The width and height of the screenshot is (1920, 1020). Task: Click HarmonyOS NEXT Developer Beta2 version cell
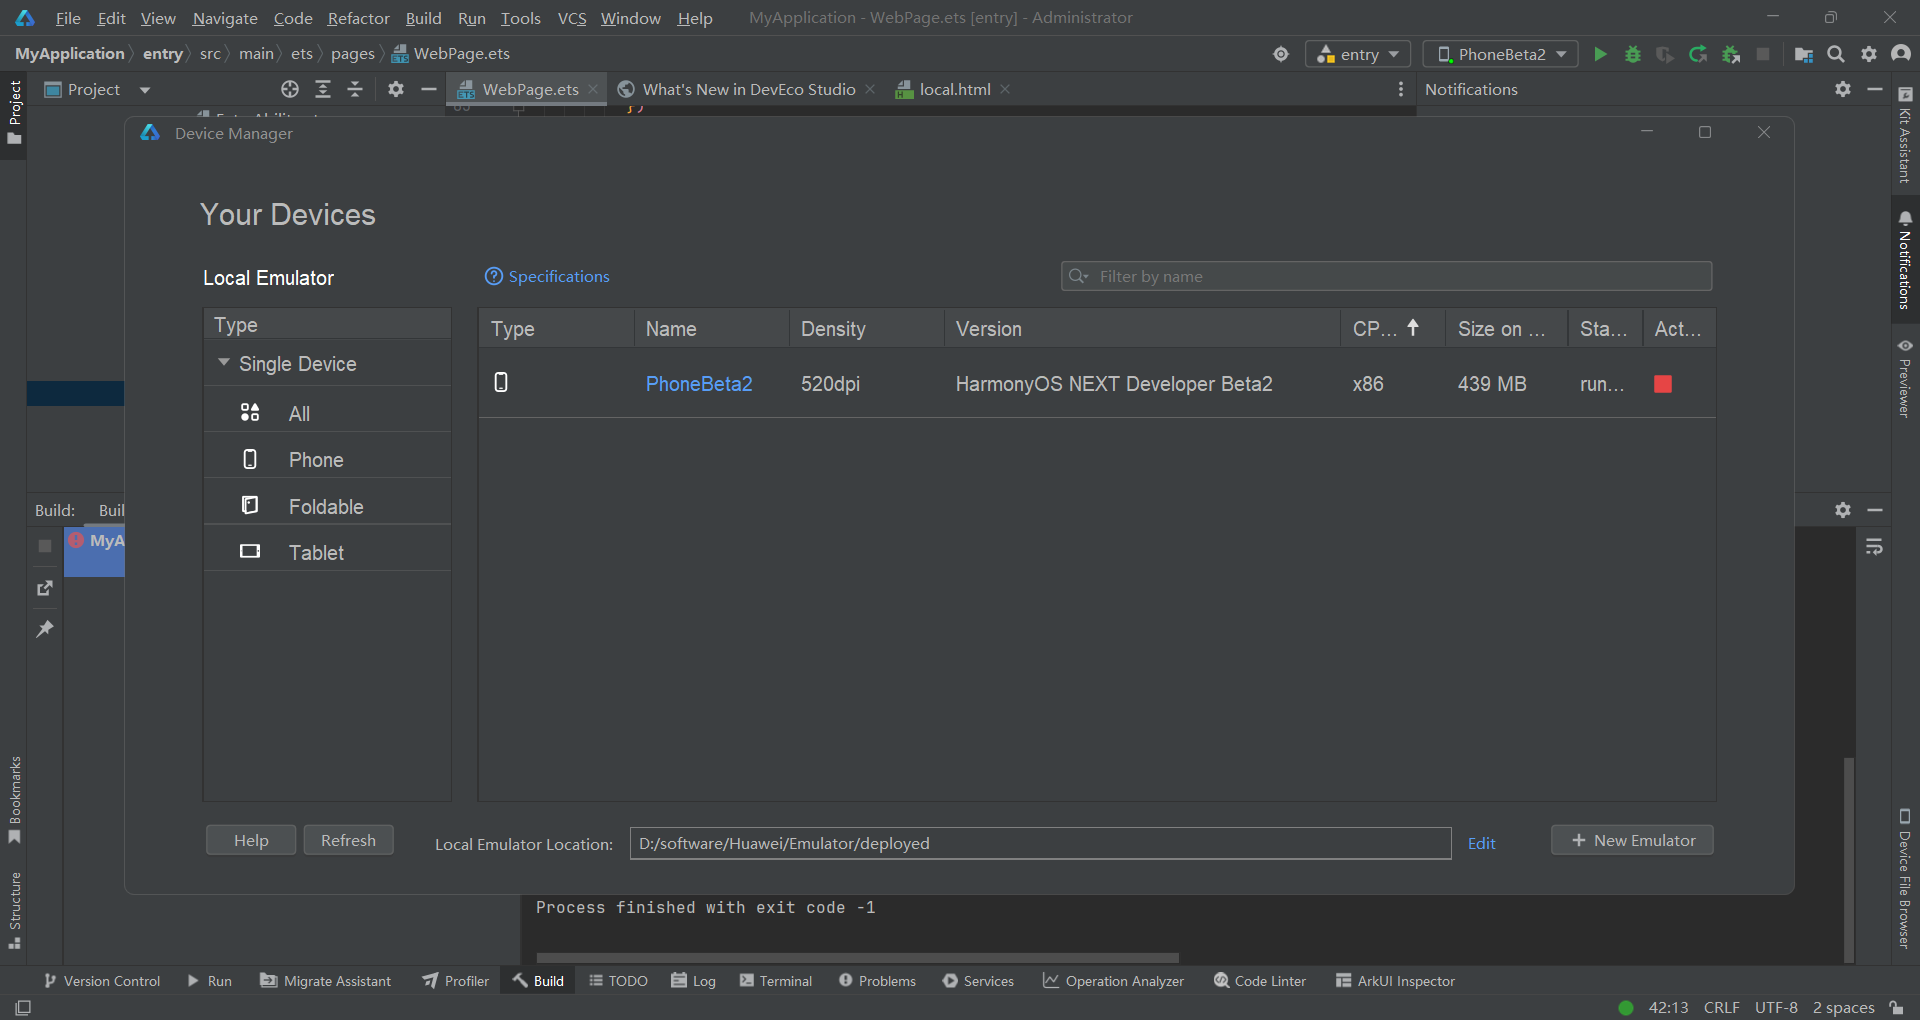click(1114, 384)
